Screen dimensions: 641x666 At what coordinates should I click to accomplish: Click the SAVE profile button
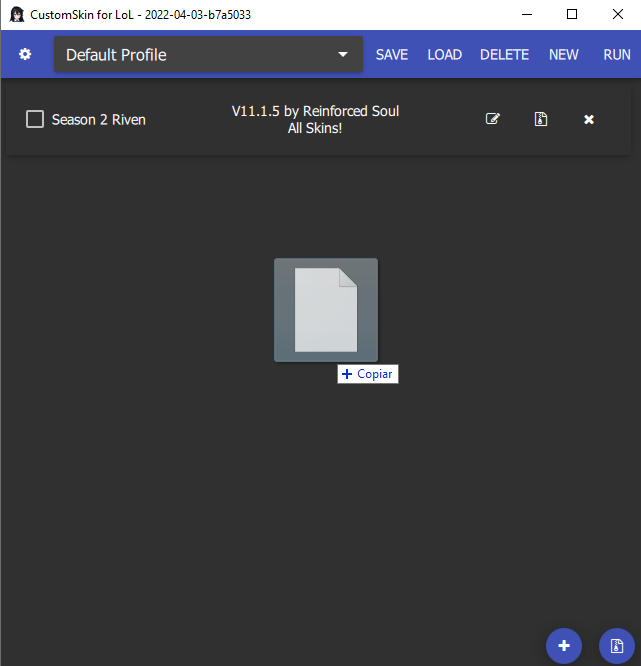[x=392, y=54]
